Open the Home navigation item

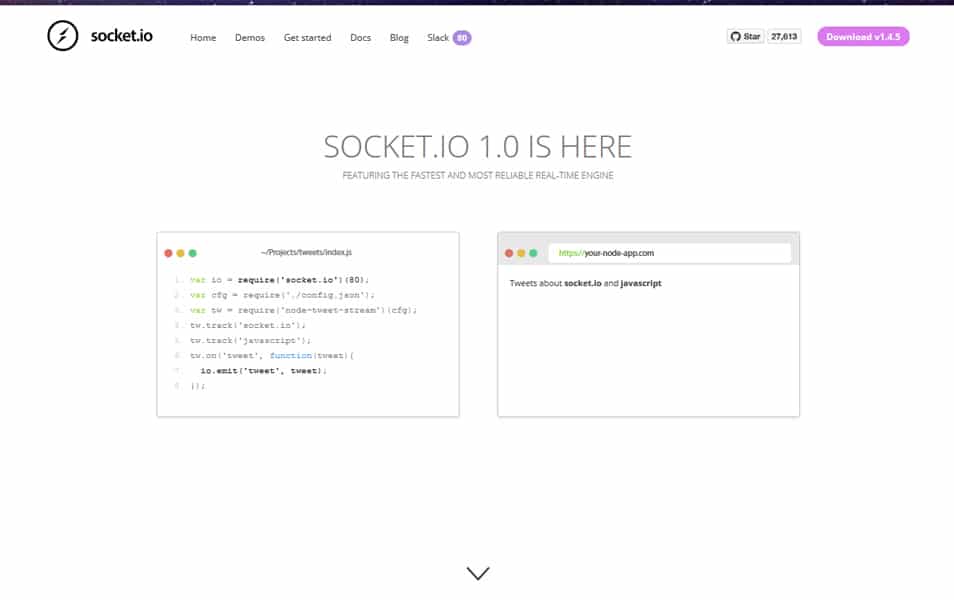click(x=202, y=37)
